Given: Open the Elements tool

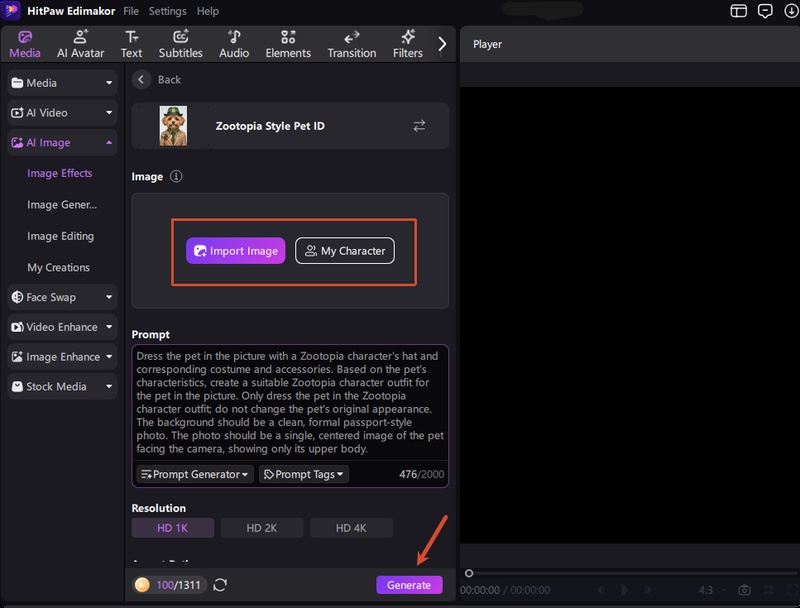Looking at the screenshot, I should [288, 44].
